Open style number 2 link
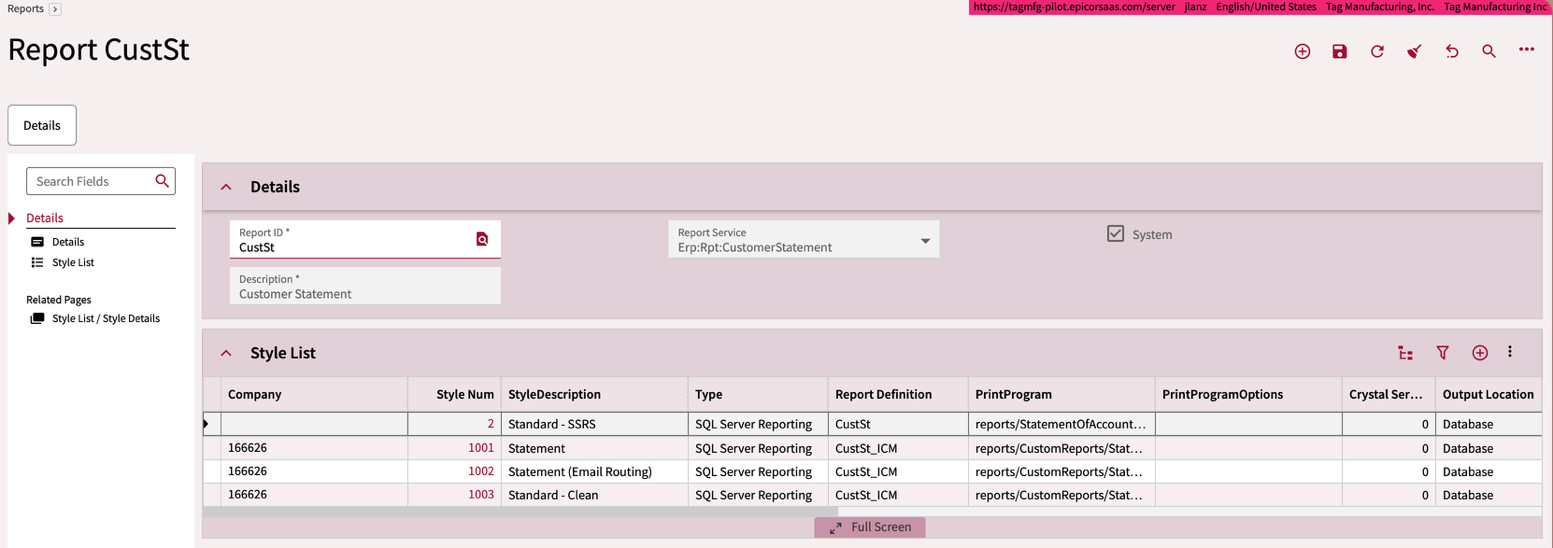Image resolution: width=1553 pixels, height=548 pixels. tap(491, 424)
